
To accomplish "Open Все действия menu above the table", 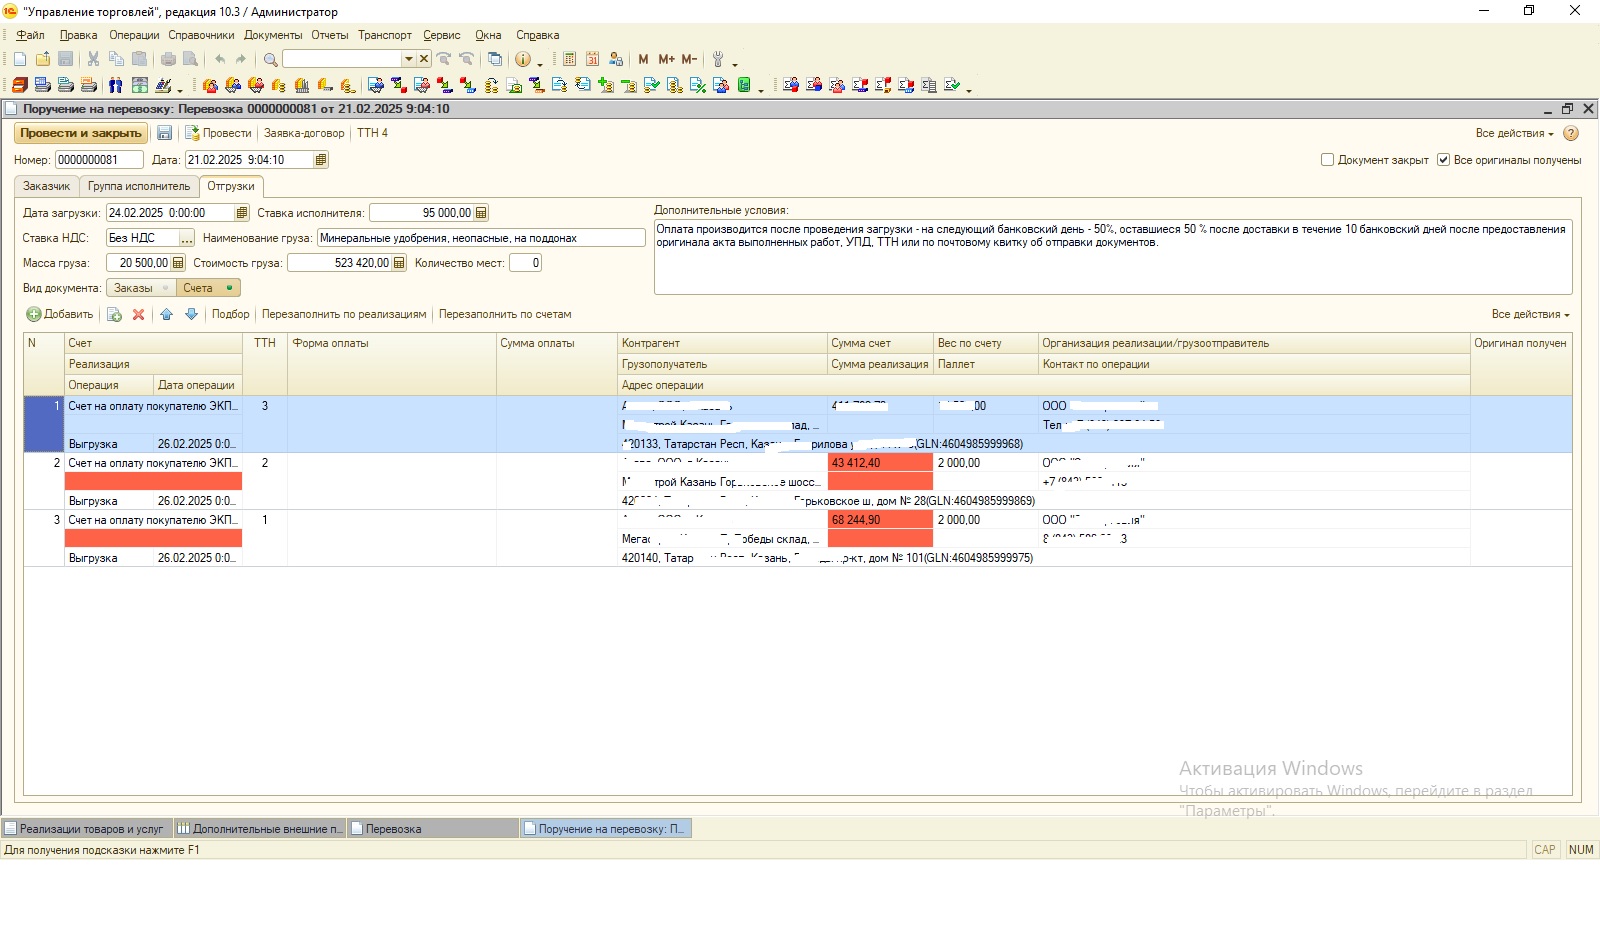I will click(x=1530, y=314).
